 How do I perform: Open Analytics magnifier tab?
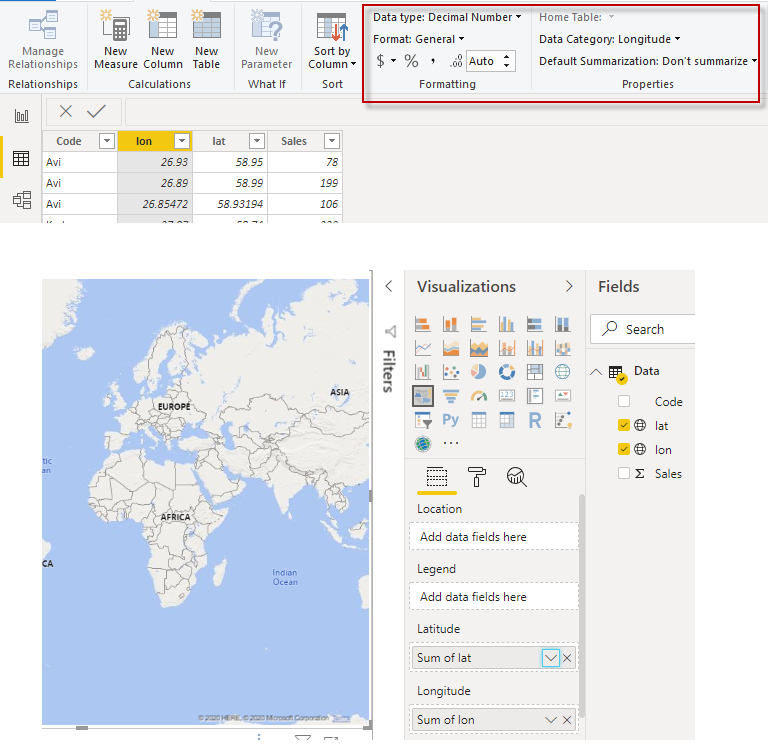(516, 476)
